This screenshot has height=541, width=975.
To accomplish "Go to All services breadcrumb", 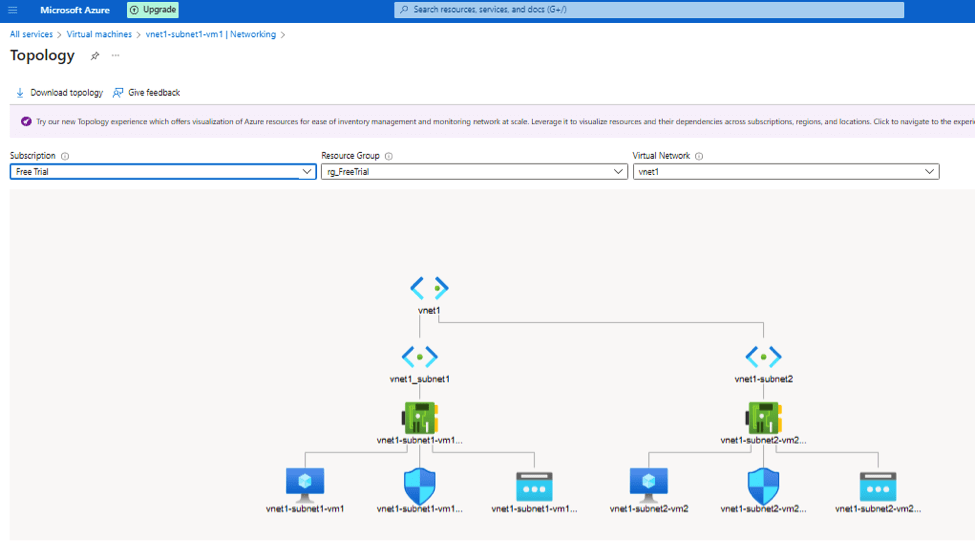I will 32,35.
